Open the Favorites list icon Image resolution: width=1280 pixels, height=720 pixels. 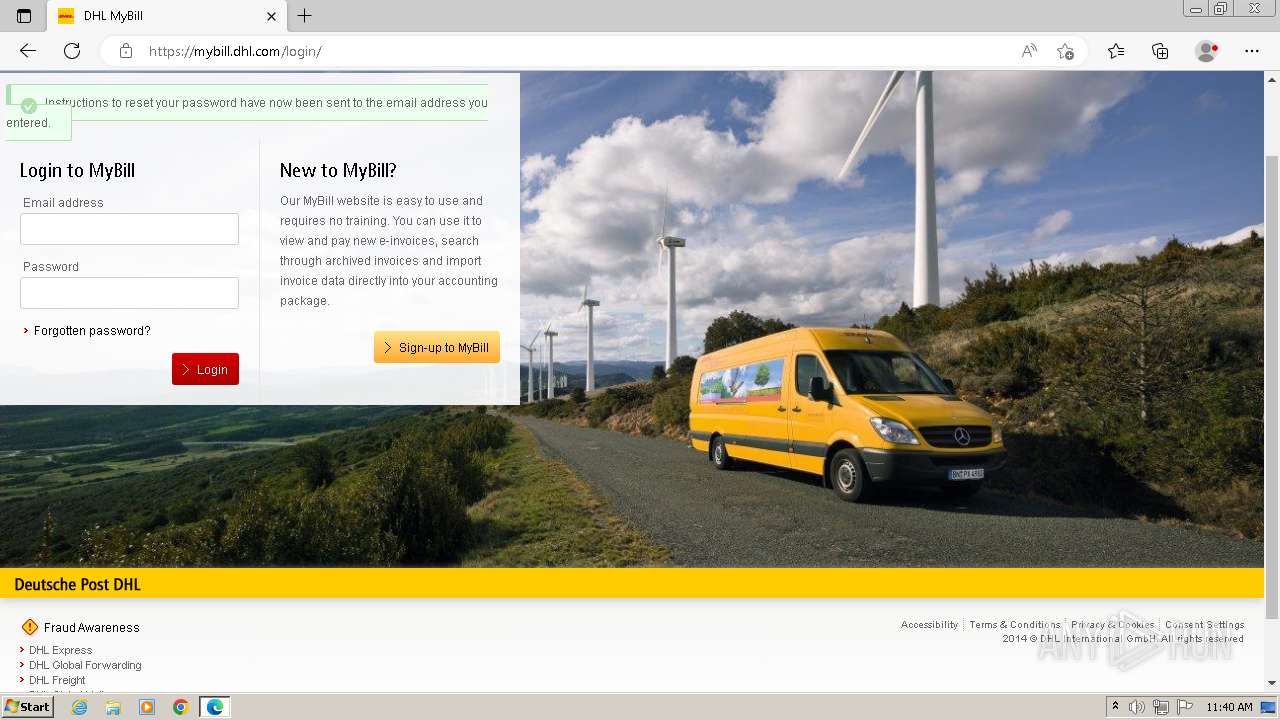(1116, 51)
